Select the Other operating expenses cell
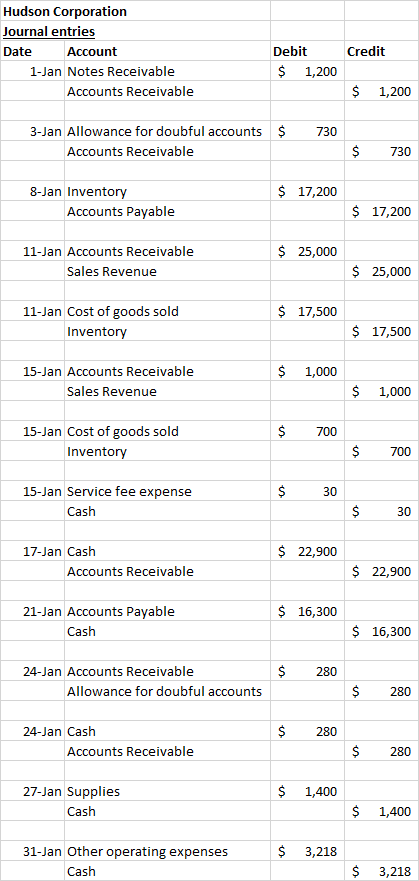 pyautogui.click(x=167, y=853)
